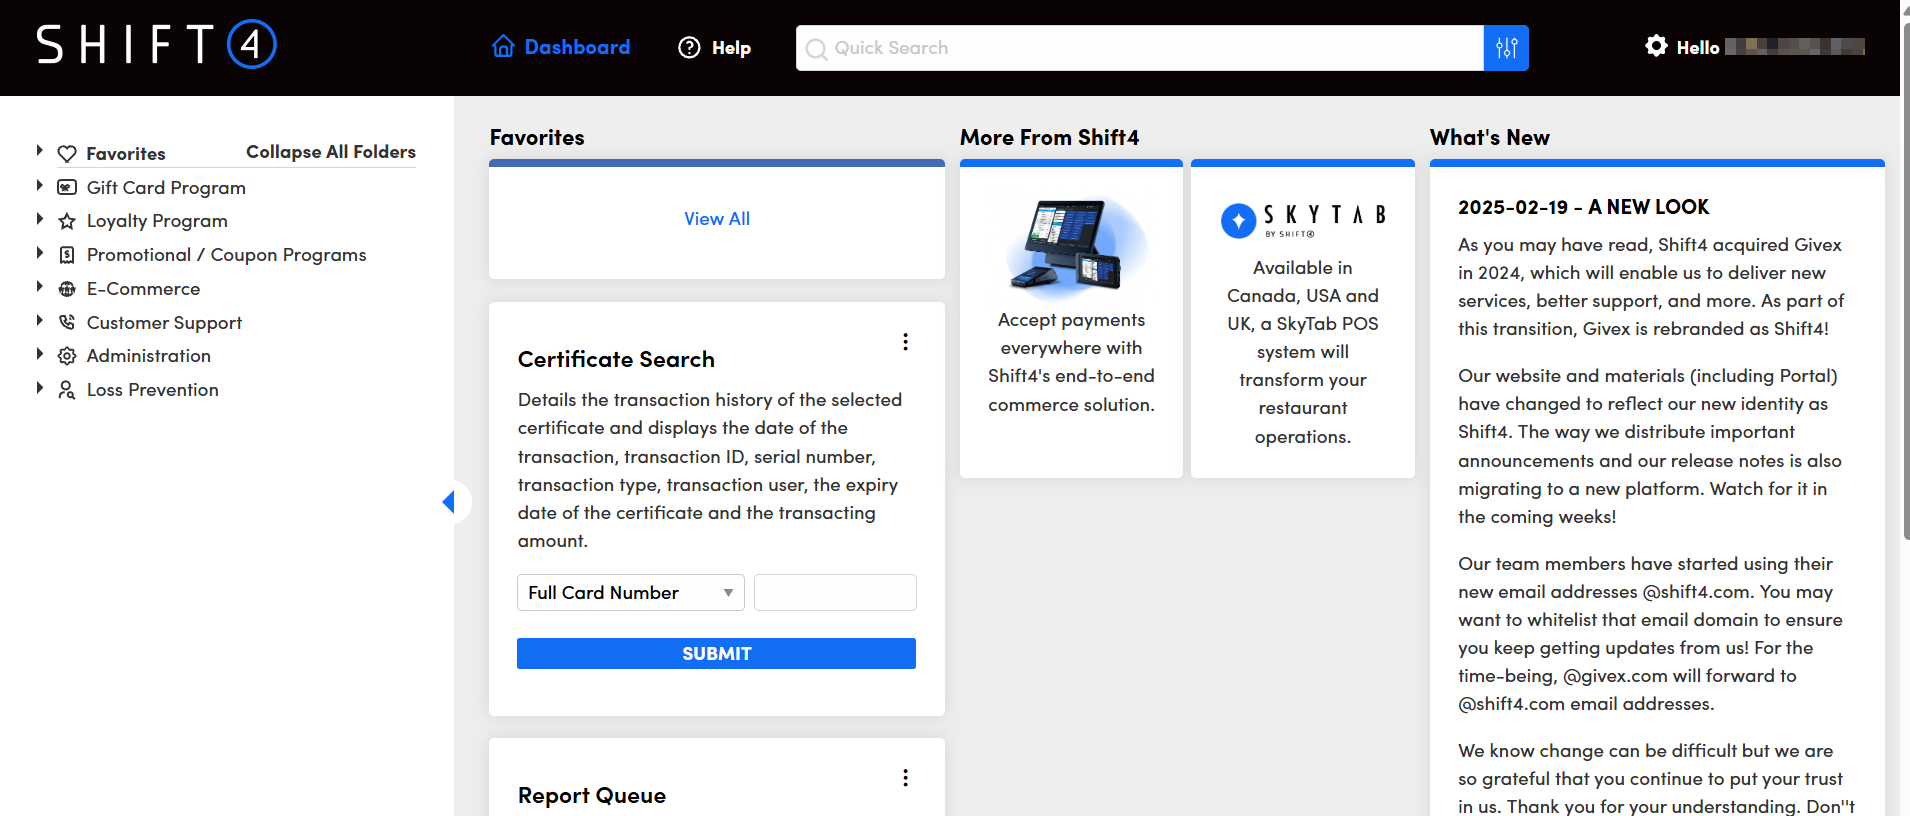This screenshot has width=1910, height=816.
Task: Open the Full Card Number dropdown
Action: pos(630,593)
